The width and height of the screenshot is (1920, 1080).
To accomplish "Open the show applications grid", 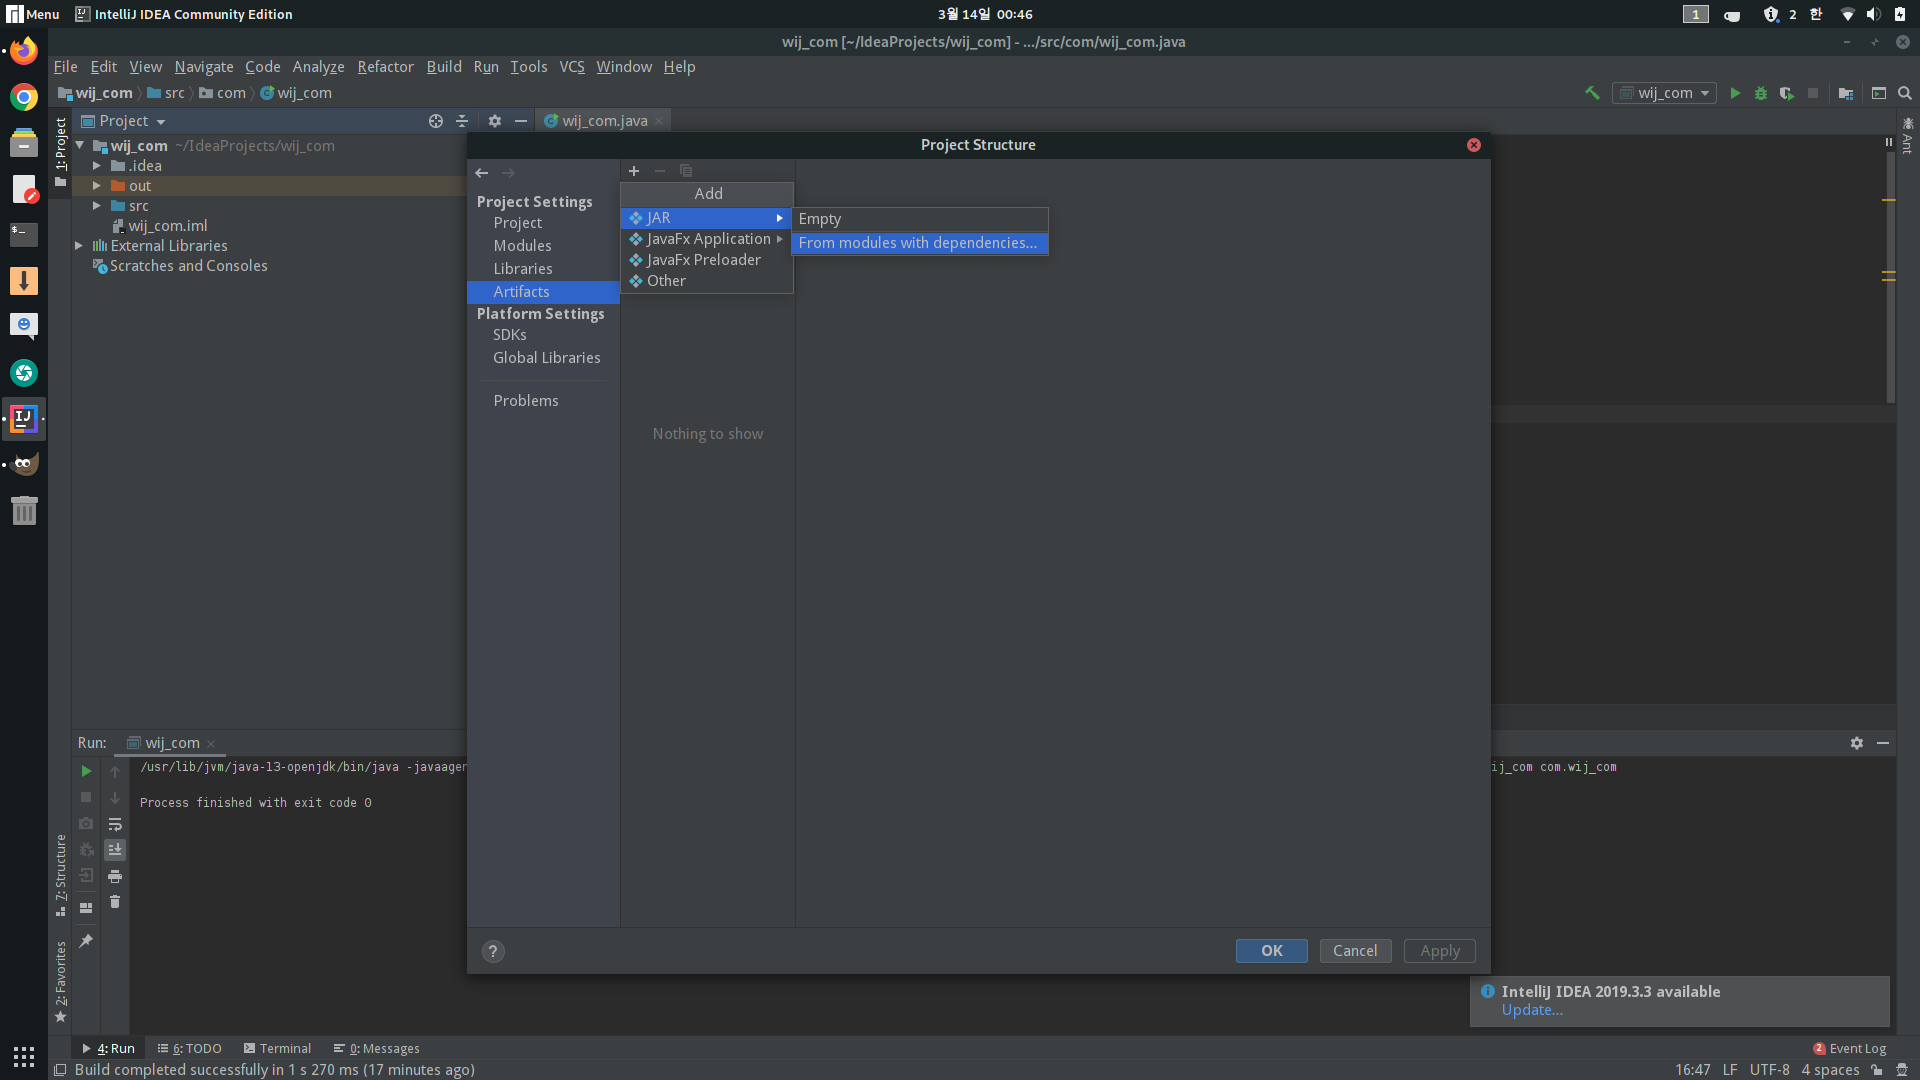I will [x=24, y=1056].
